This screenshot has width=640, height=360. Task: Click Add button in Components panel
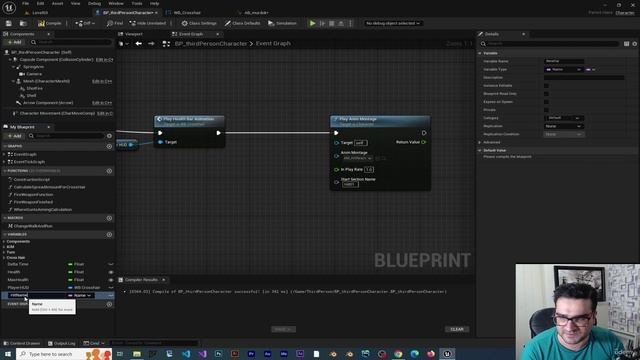(14, 42)
